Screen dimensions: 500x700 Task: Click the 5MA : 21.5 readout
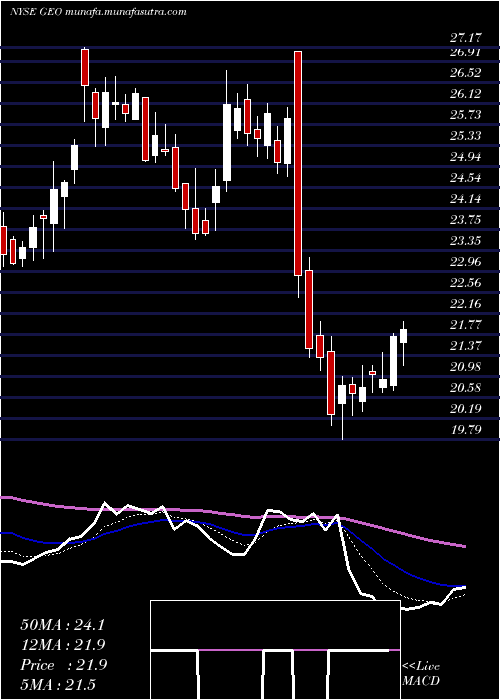pyautogui.click(x=58, y=685)
